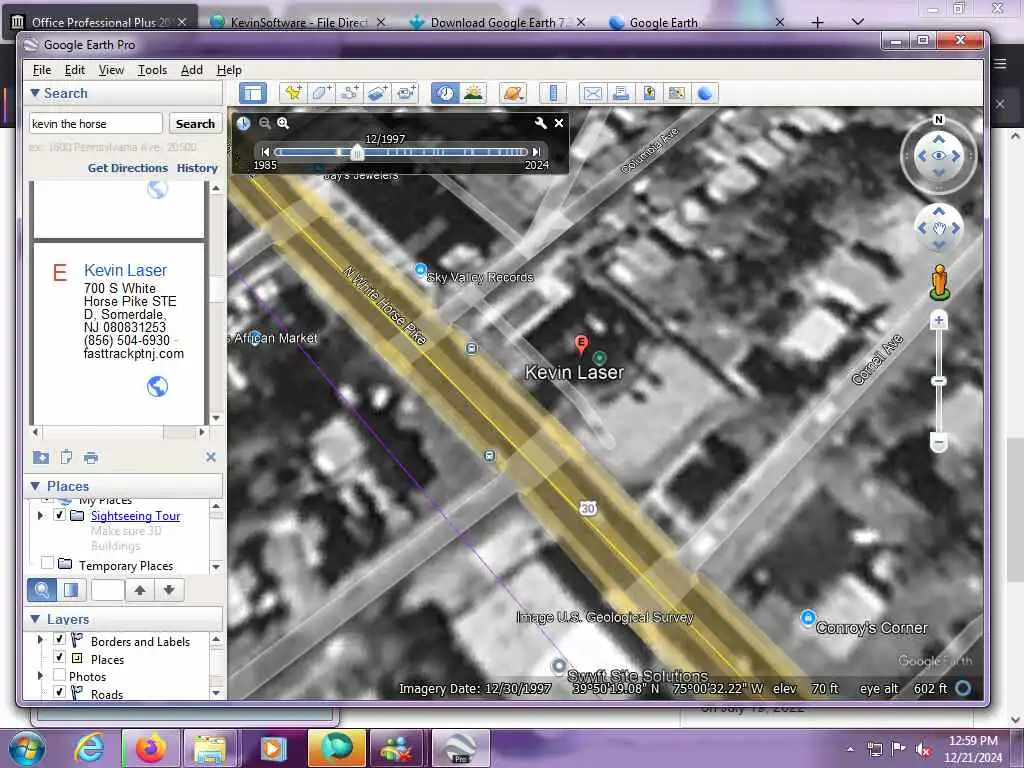This screenshot has height=768, width=1024.
Task: Open Sightseeing Tour link in Places
Action: coord(135,516)
